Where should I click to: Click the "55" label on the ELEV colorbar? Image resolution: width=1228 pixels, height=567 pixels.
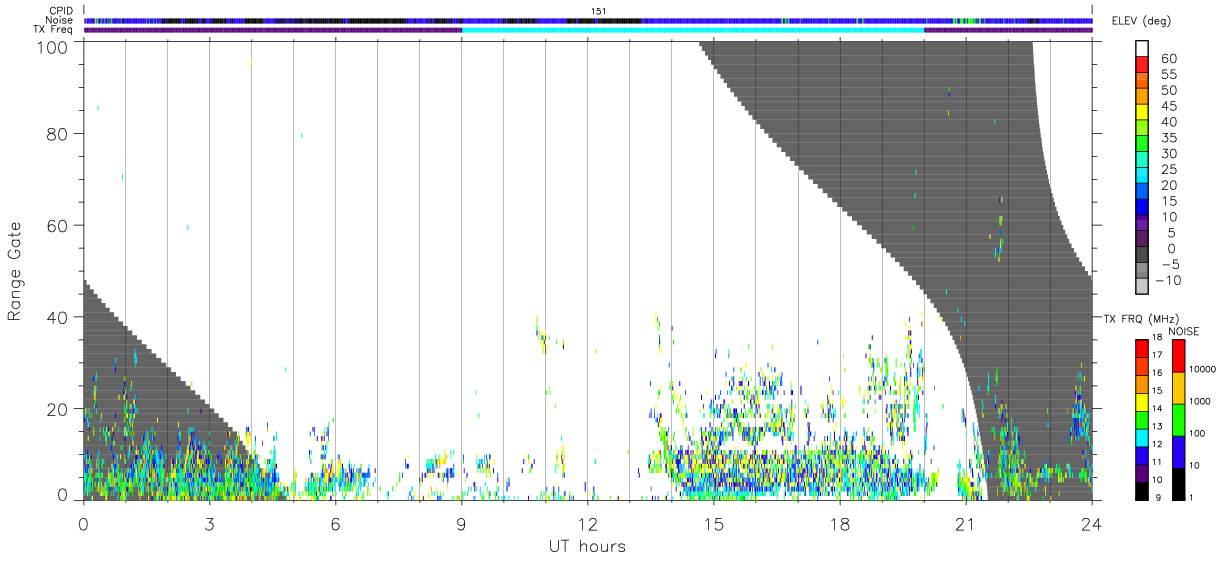[1167, 74]
